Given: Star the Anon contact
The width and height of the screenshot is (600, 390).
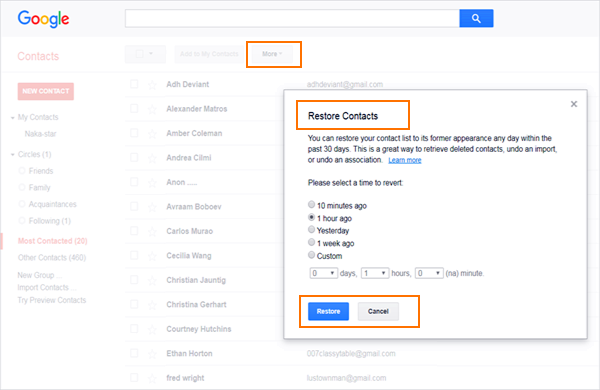Looking at the screenshot, I should [x=152, y=183].
